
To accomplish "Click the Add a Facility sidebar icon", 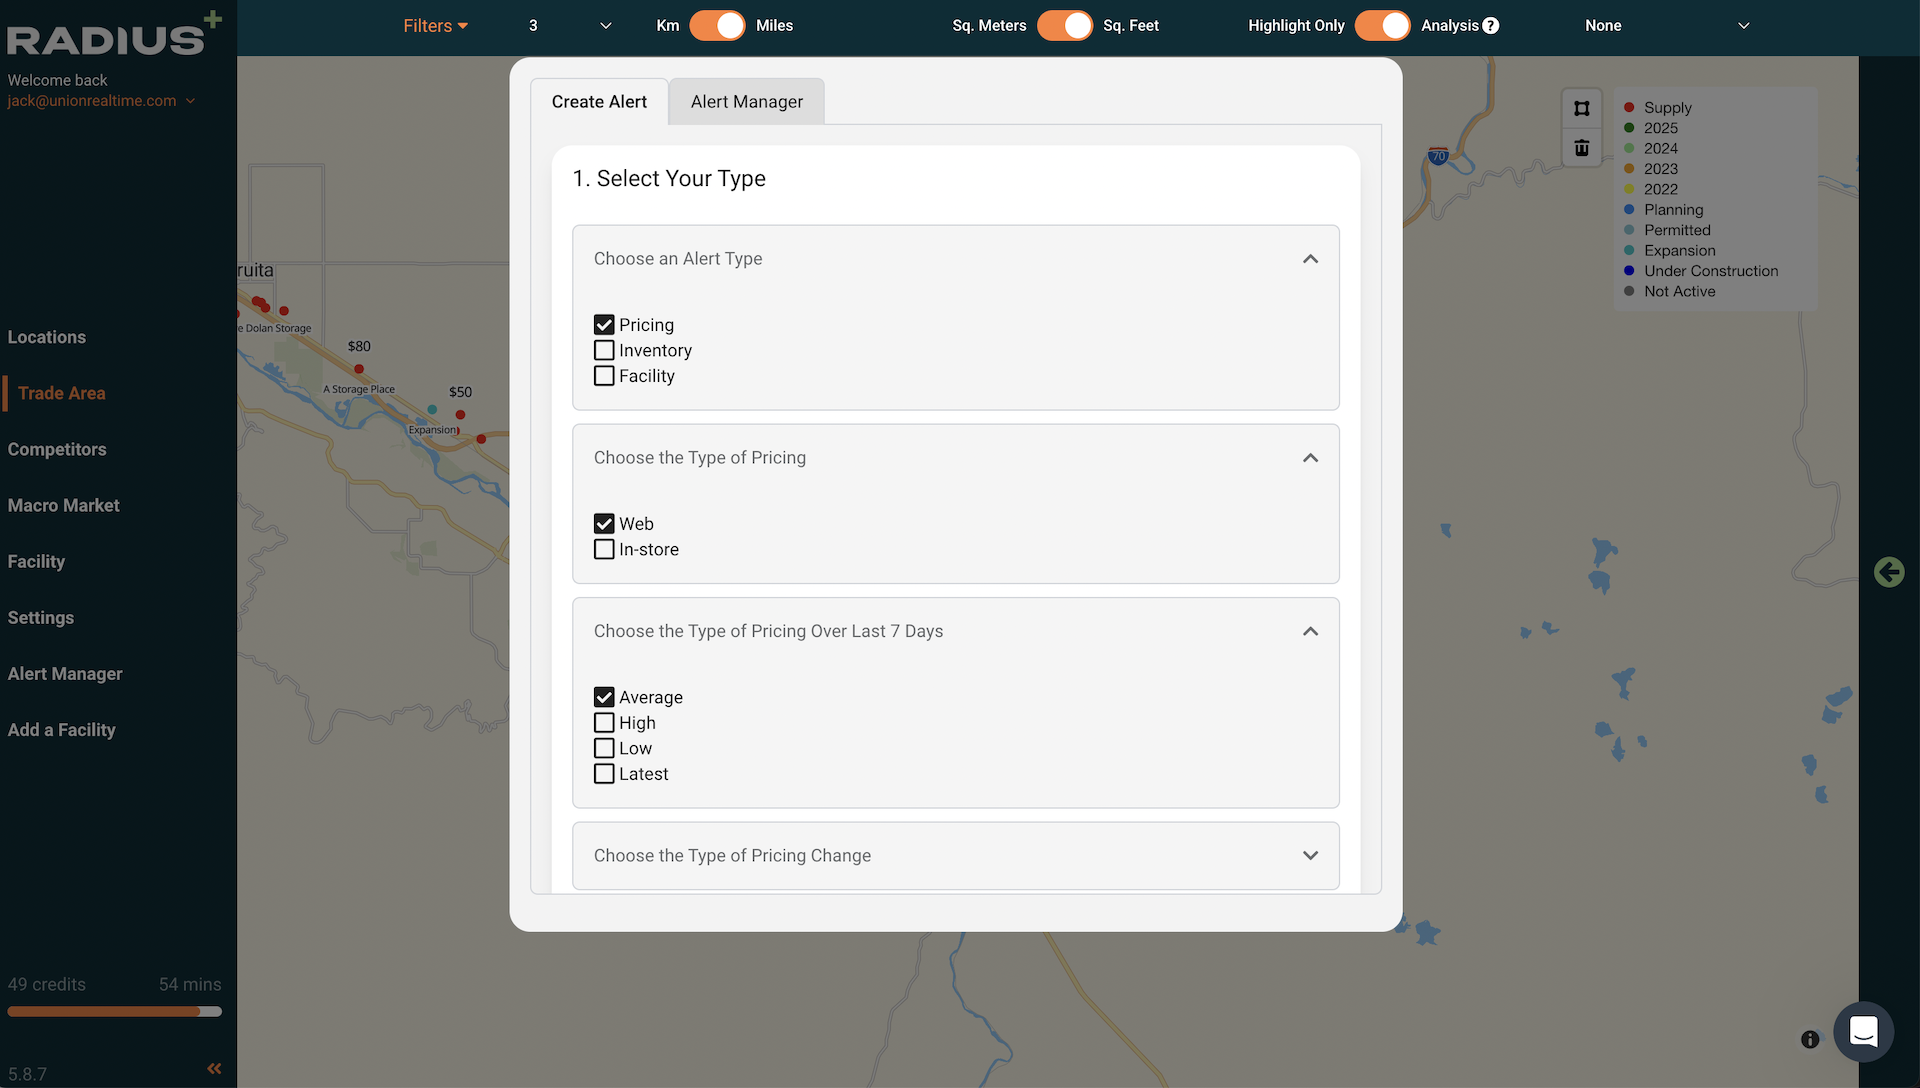I will click(x=61, y=729).
